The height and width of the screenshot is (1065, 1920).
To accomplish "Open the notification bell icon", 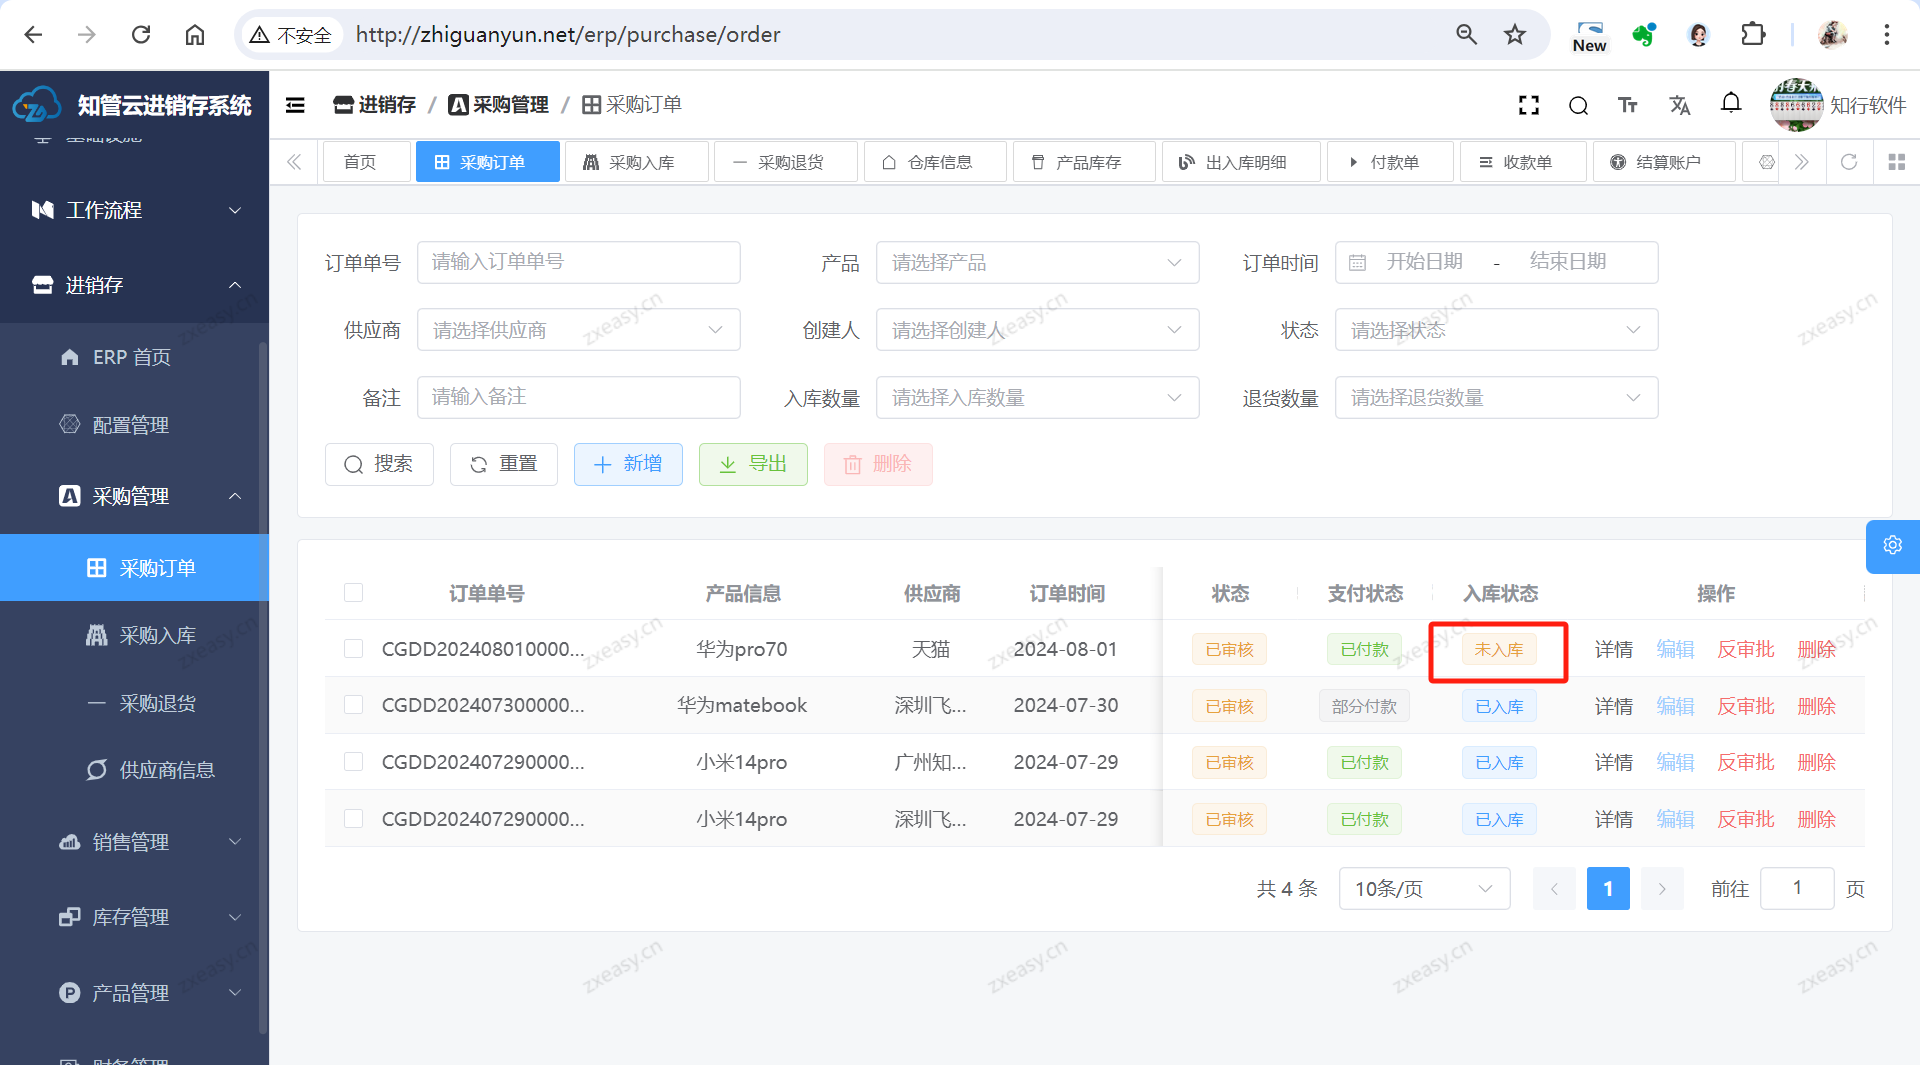I will [x=1731, y=103].
